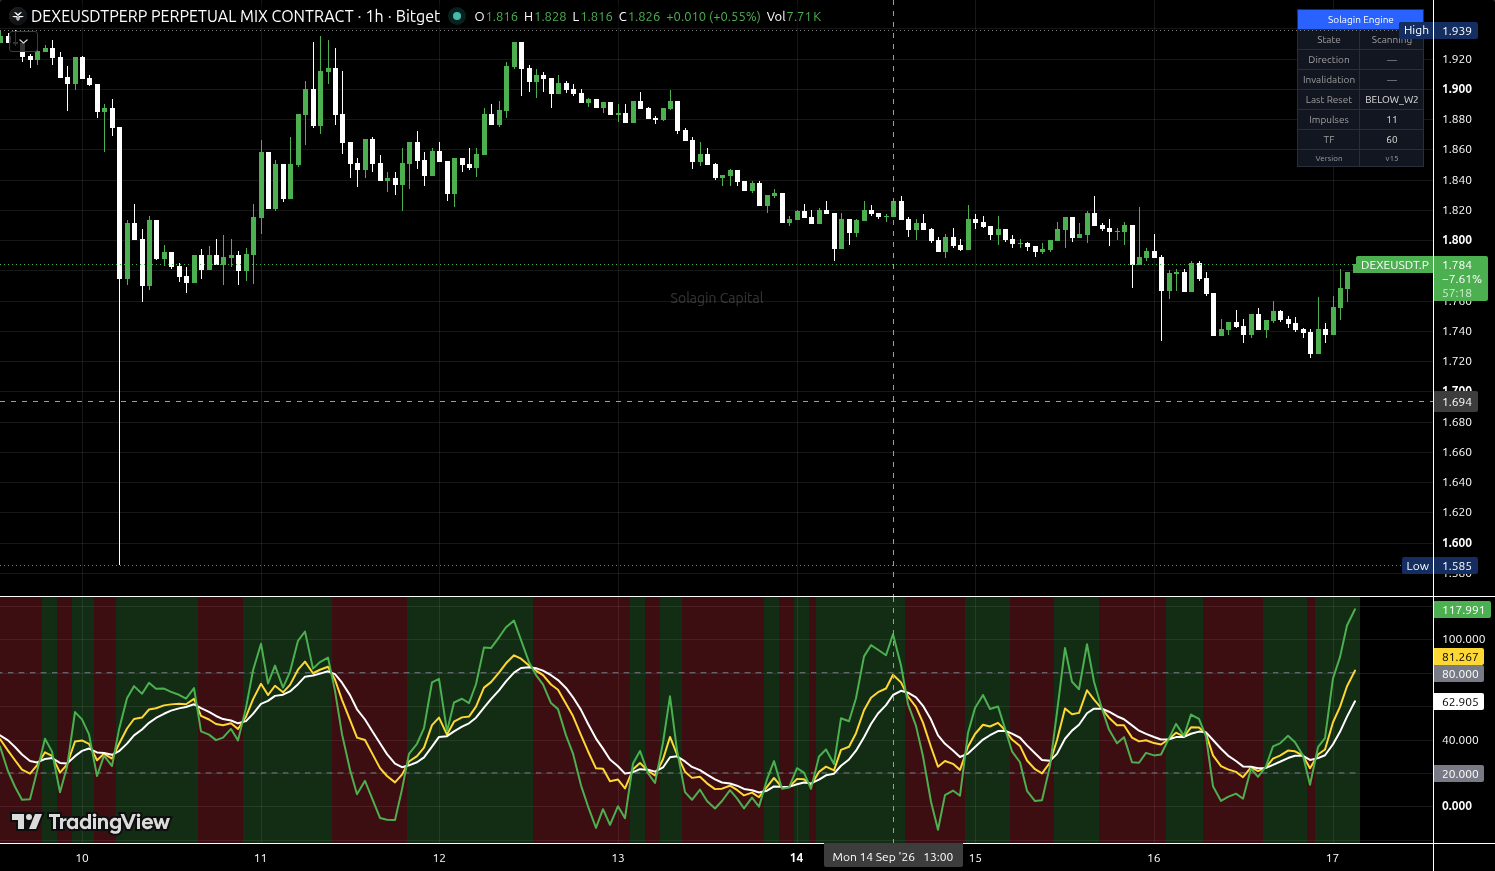
Task: Click the 1.900 price scale label
Action: coord(1457,89)
